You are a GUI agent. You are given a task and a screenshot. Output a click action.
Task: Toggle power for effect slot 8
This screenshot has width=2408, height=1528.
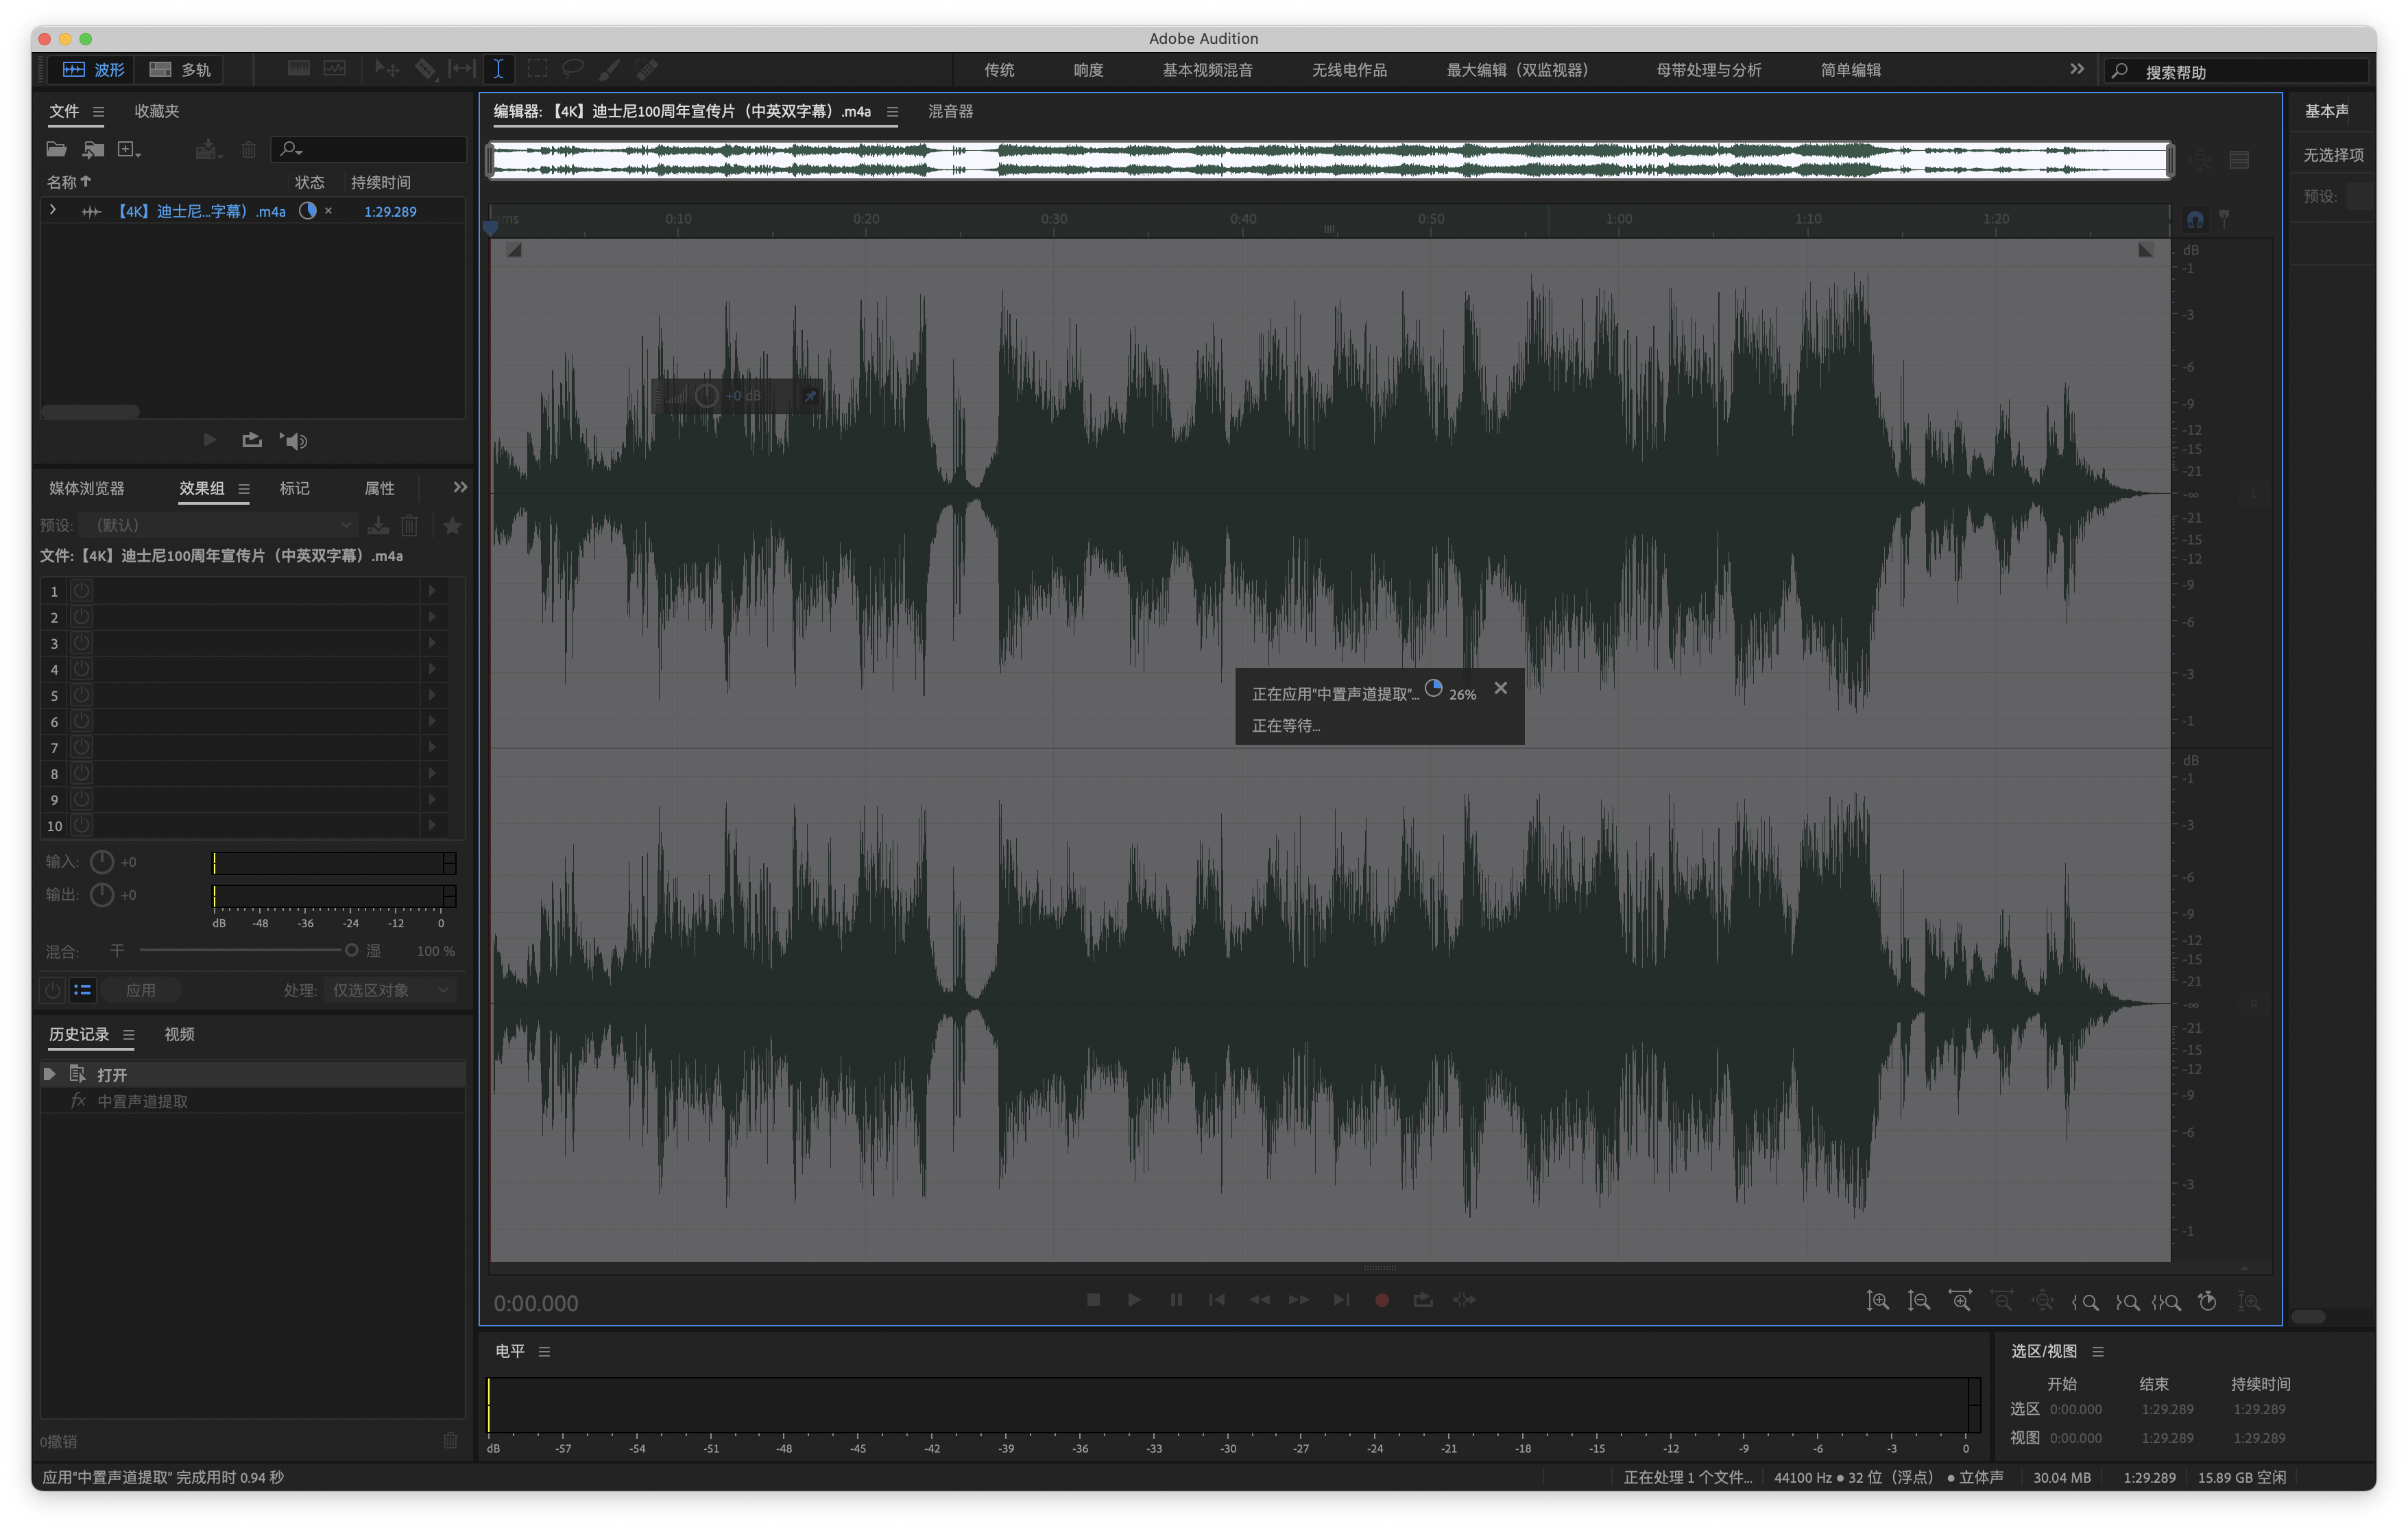(82, 773)
